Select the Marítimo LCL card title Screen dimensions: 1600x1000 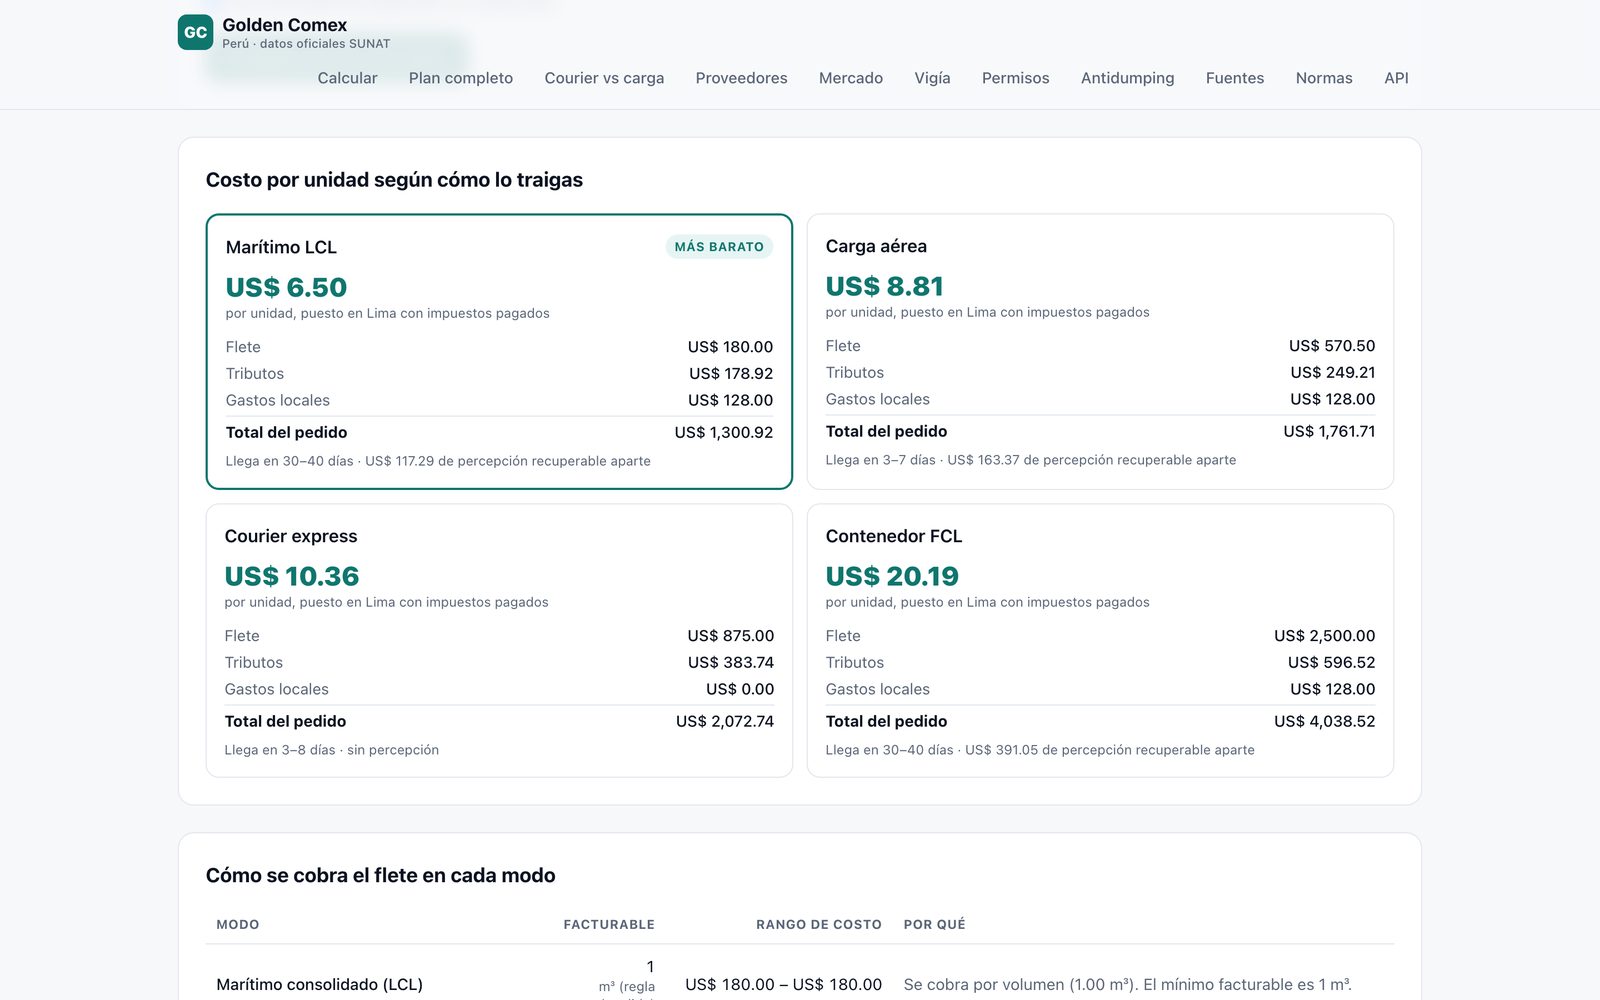tap(281, 247)
